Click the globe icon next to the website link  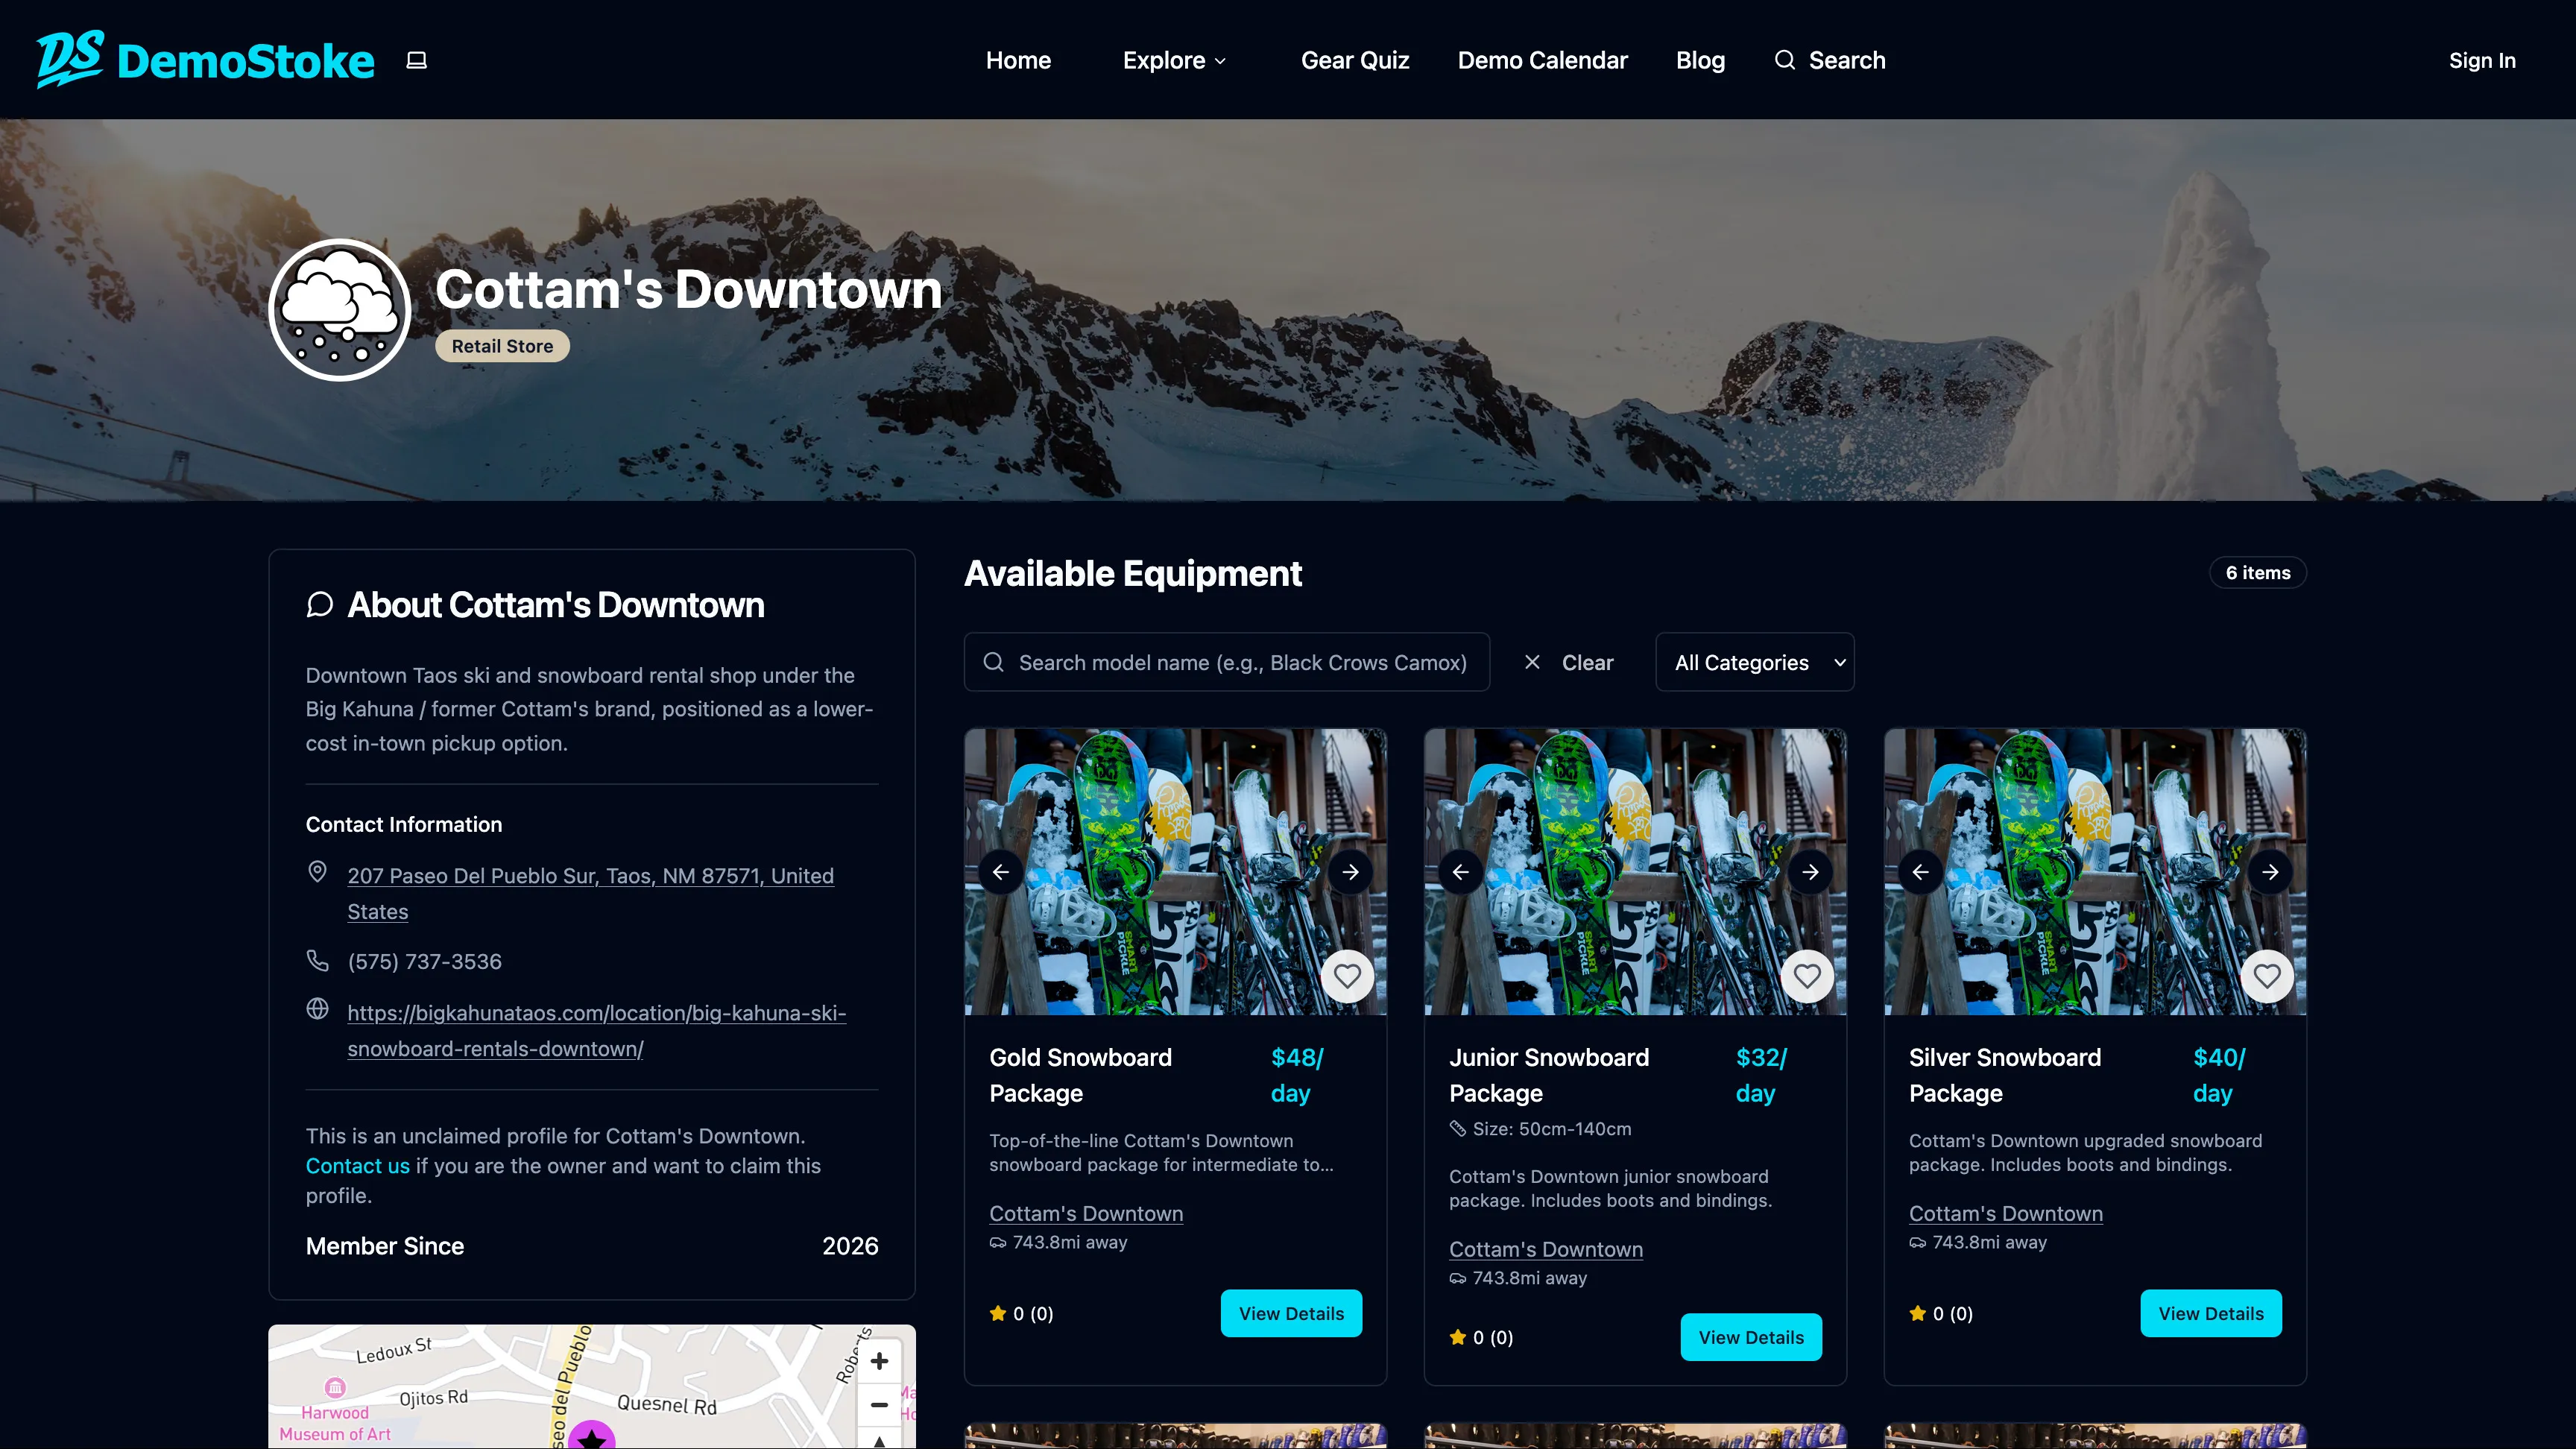pyautogui.click(x=318, y=1010)
